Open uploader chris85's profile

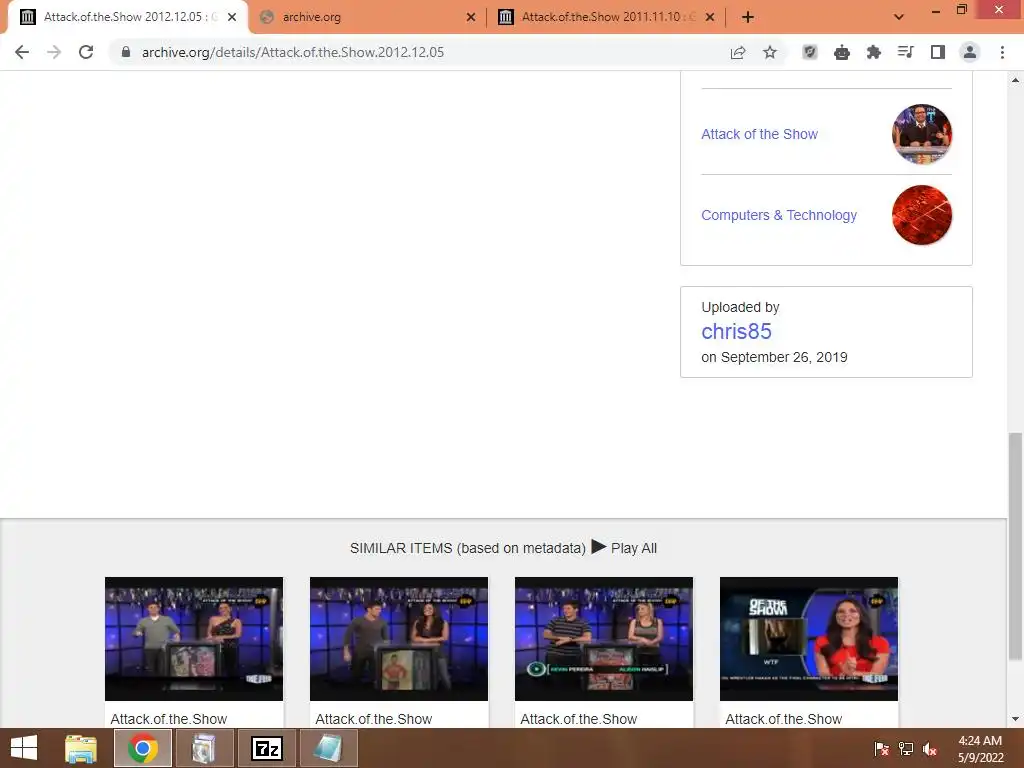click(736, 332)
